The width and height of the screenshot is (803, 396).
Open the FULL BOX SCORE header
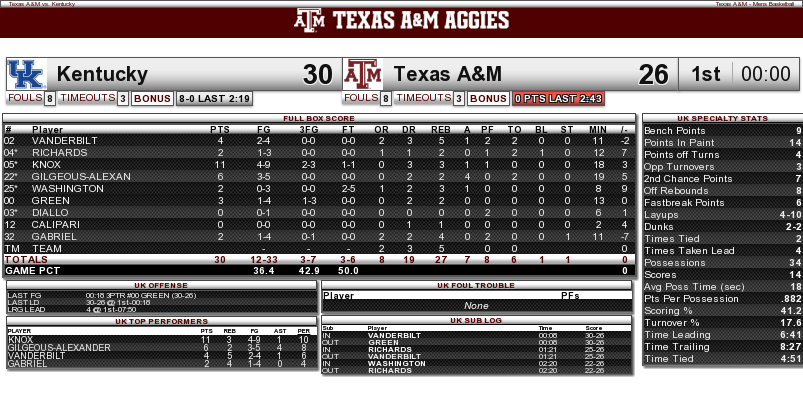[x=319, y=118]
